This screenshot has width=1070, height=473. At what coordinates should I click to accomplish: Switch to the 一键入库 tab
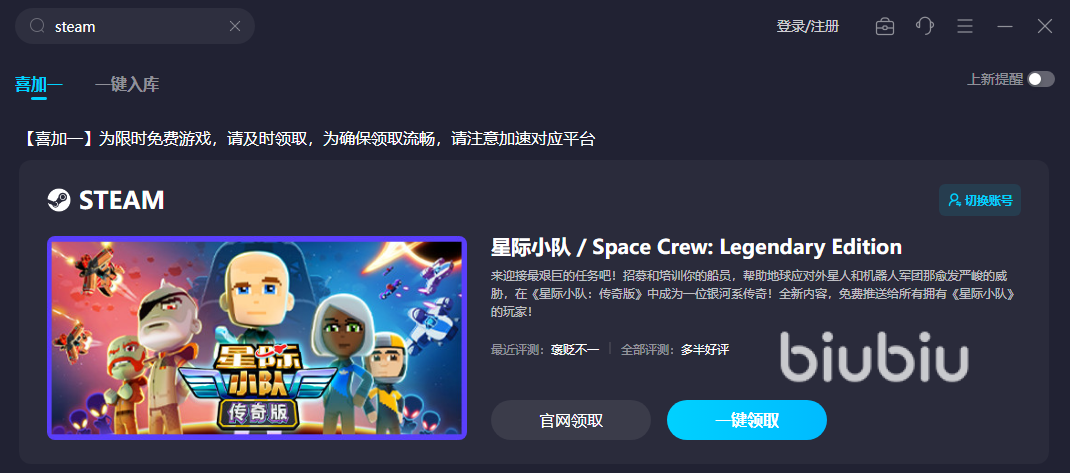coord(127,85)
